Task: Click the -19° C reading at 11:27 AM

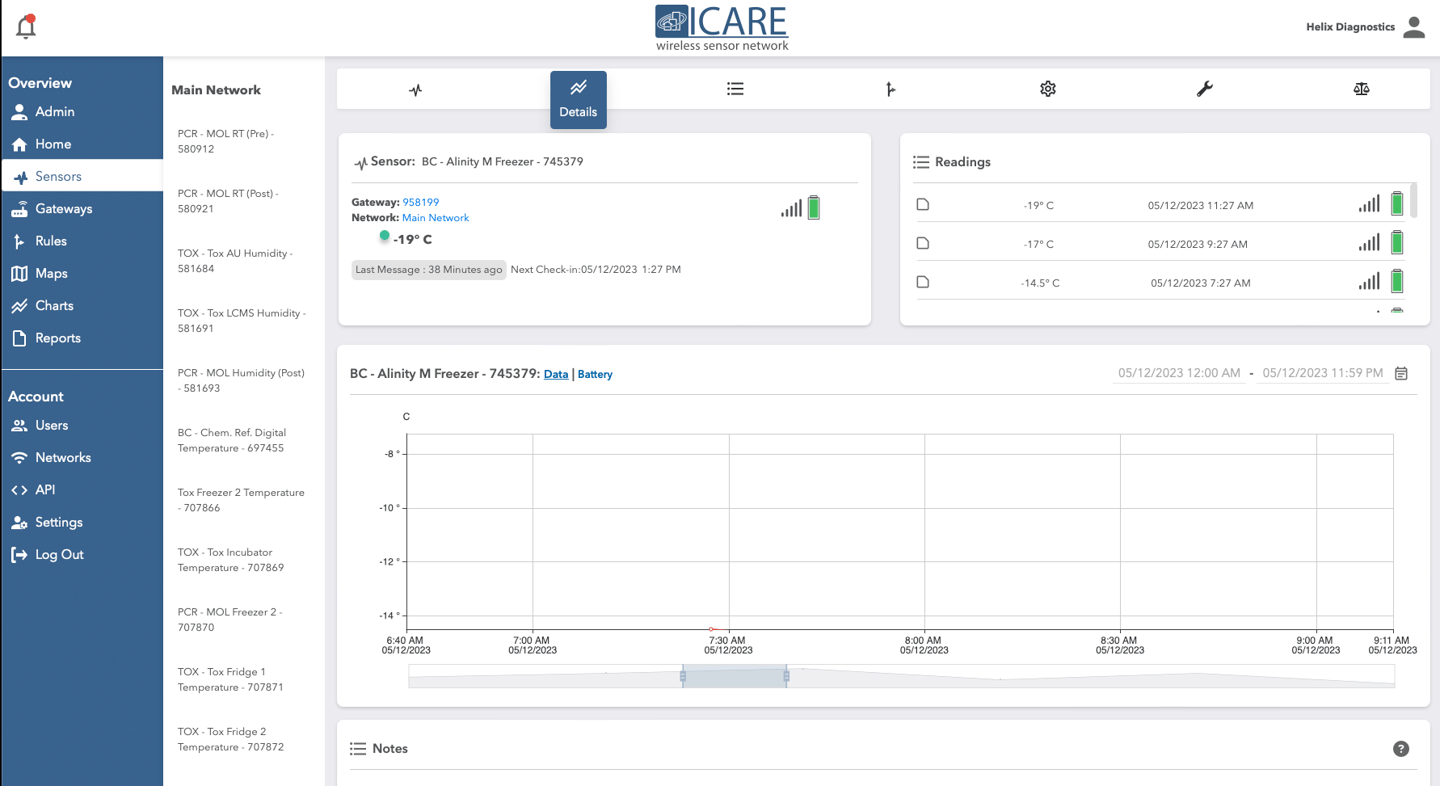Action: point(1038,205)
